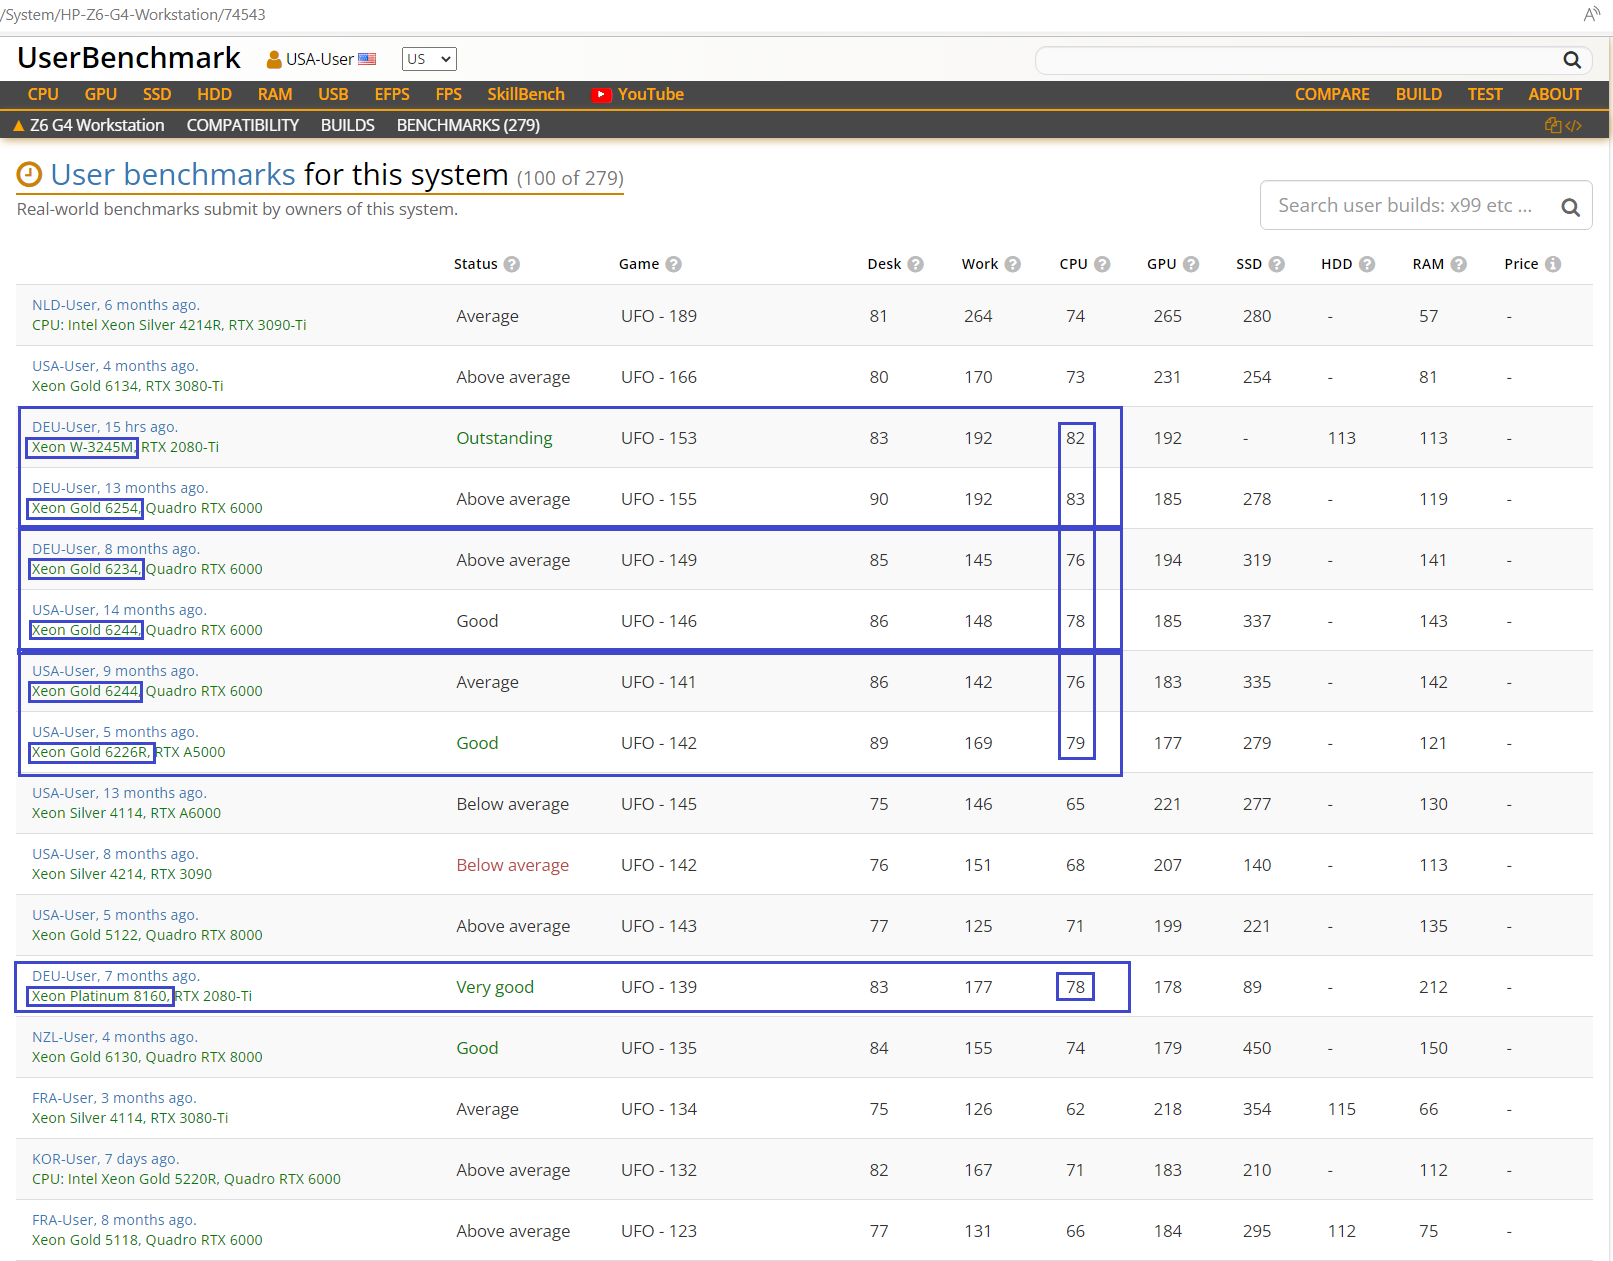Click the copy/embed code icon
The height and width of the screenshot is (1261, 1613).
point(1563,125)
